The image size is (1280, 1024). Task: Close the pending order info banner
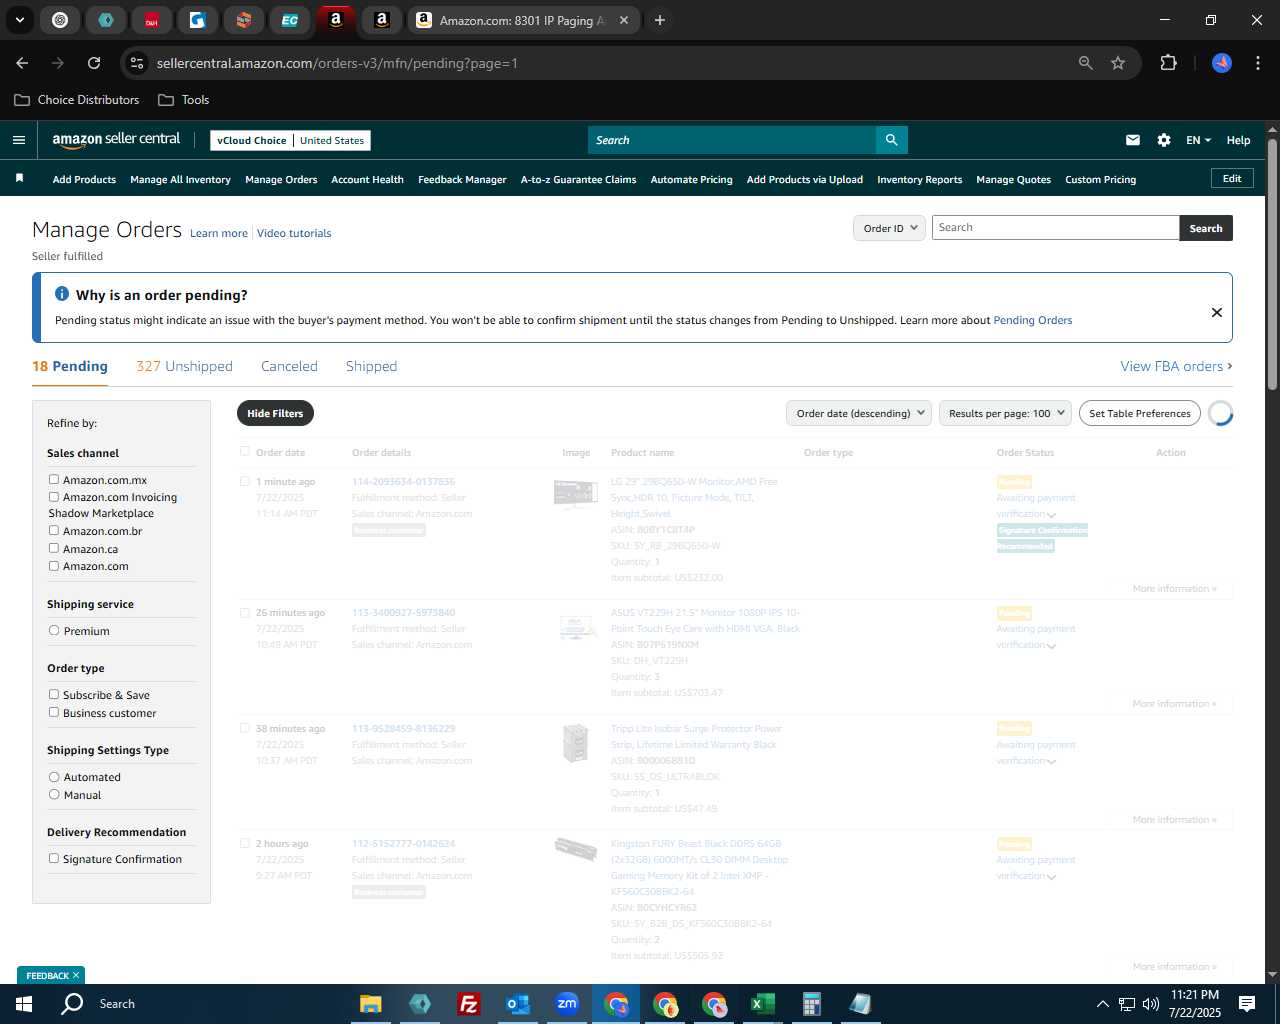(x=1217, y=312)
